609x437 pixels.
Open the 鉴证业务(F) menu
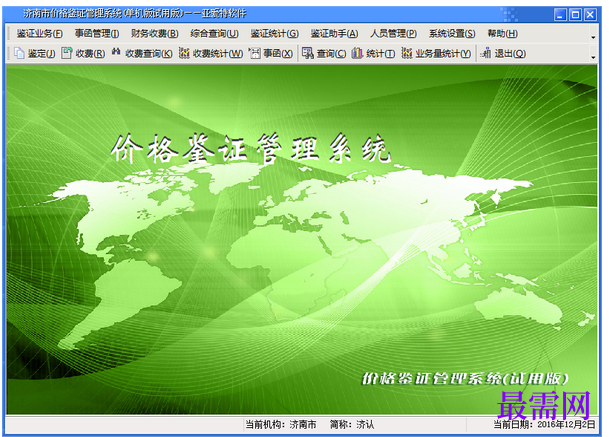40,34
